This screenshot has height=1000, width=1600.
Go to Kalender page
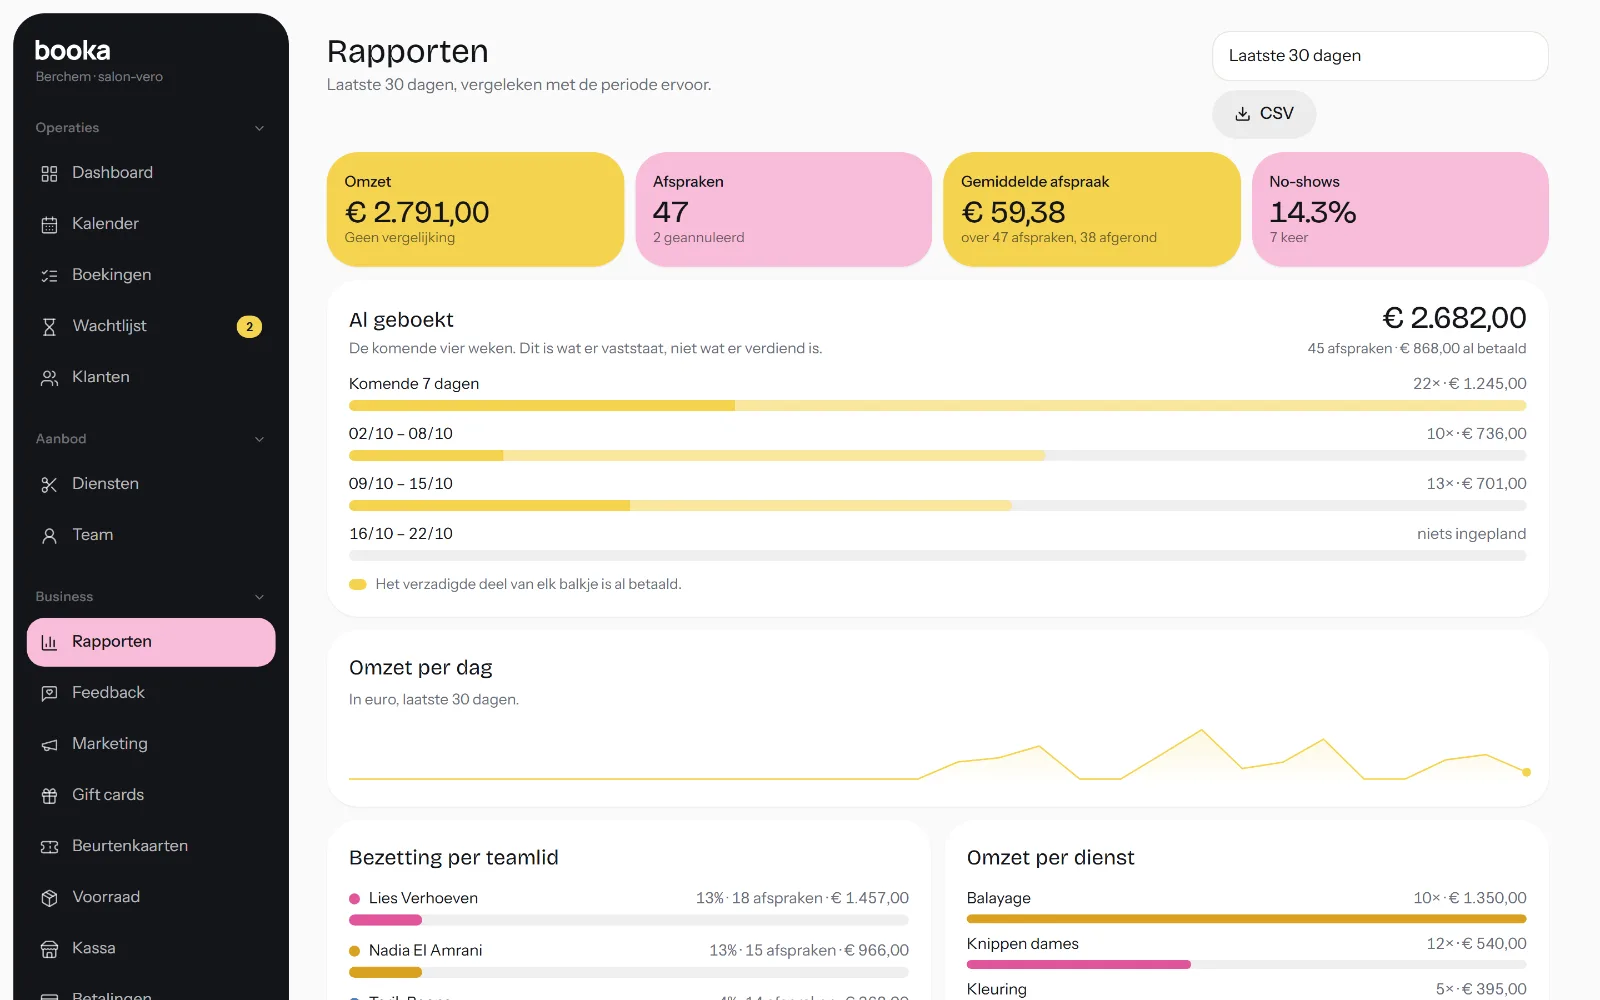point(151,224)
